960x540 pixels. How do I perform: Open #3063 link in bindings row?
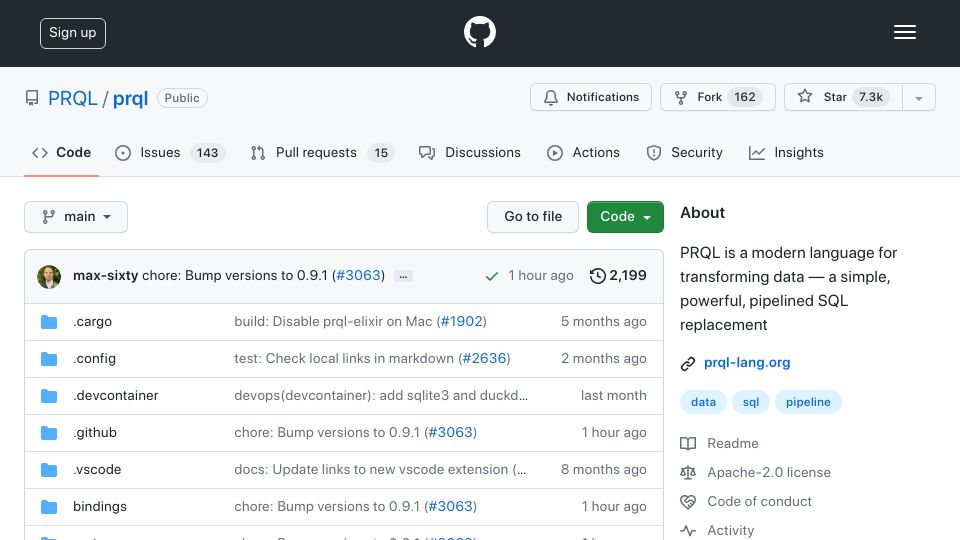pyautogui.click(x=451, y=506)
